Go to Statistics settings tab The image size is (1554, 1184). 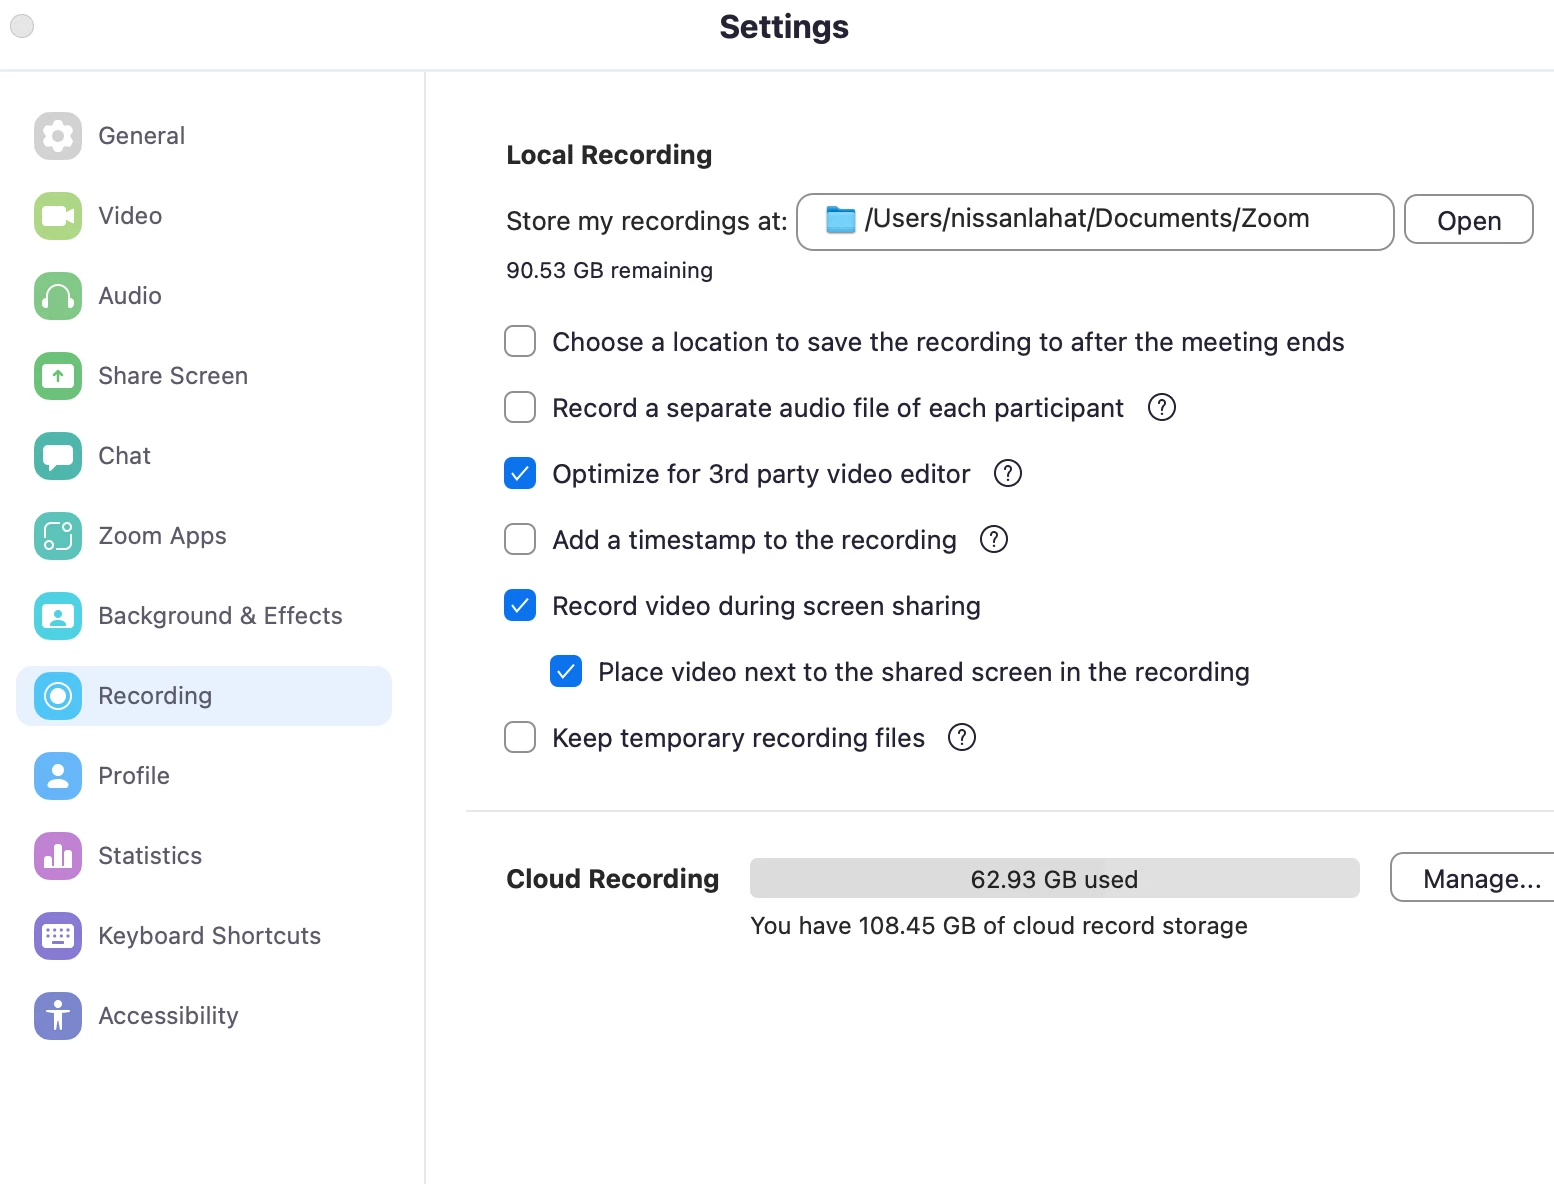[150, 856]
